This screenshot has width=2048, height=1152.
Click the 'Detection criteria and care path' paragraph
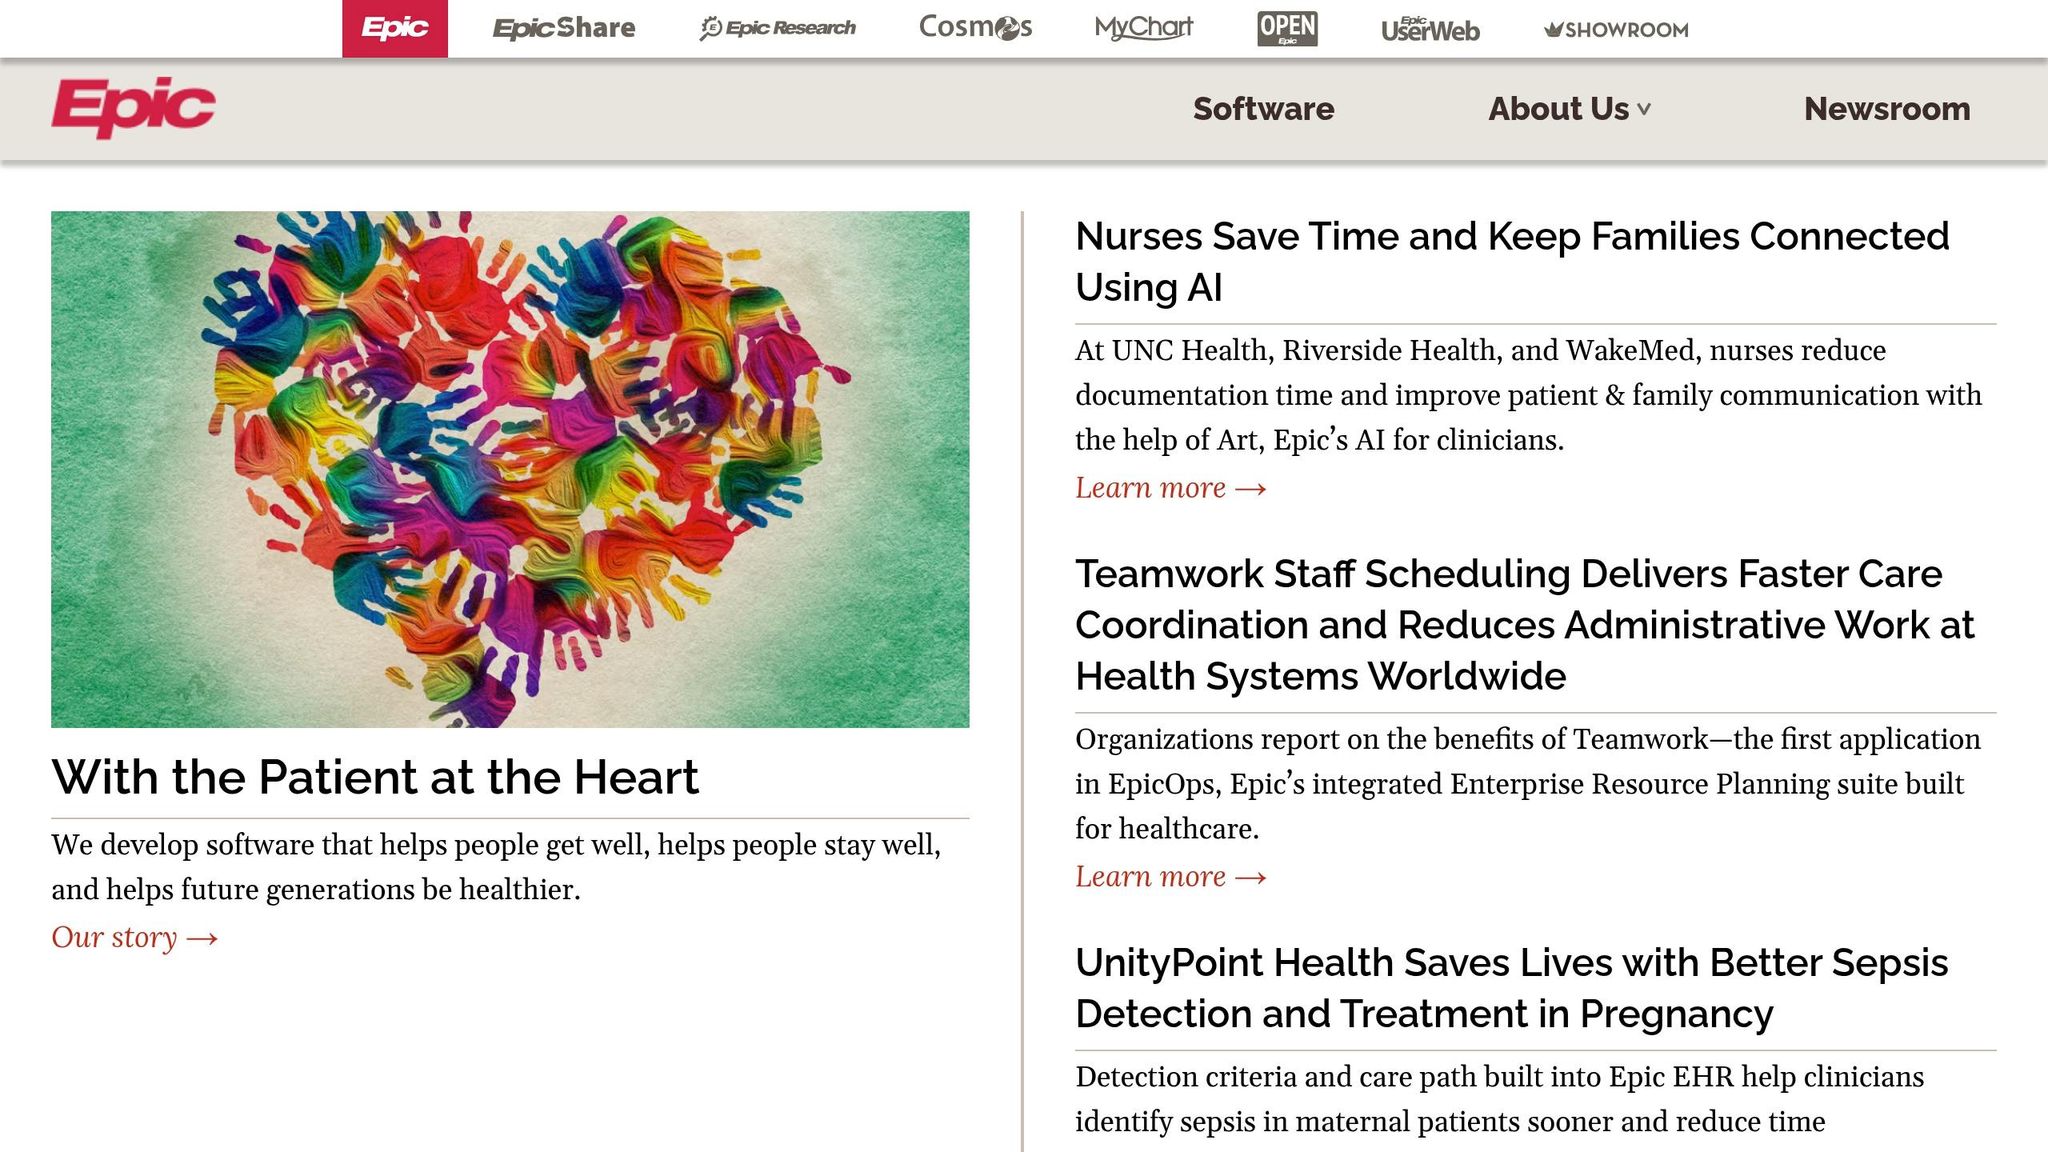(1499, 1099)
